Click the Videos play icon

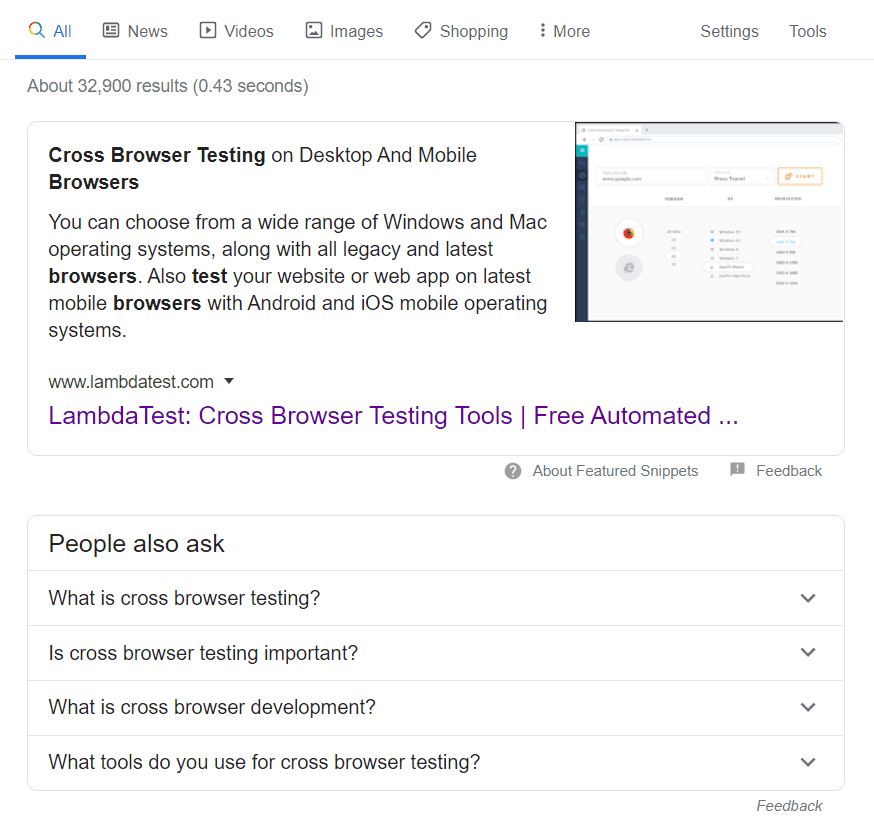[x=208, y=30]
